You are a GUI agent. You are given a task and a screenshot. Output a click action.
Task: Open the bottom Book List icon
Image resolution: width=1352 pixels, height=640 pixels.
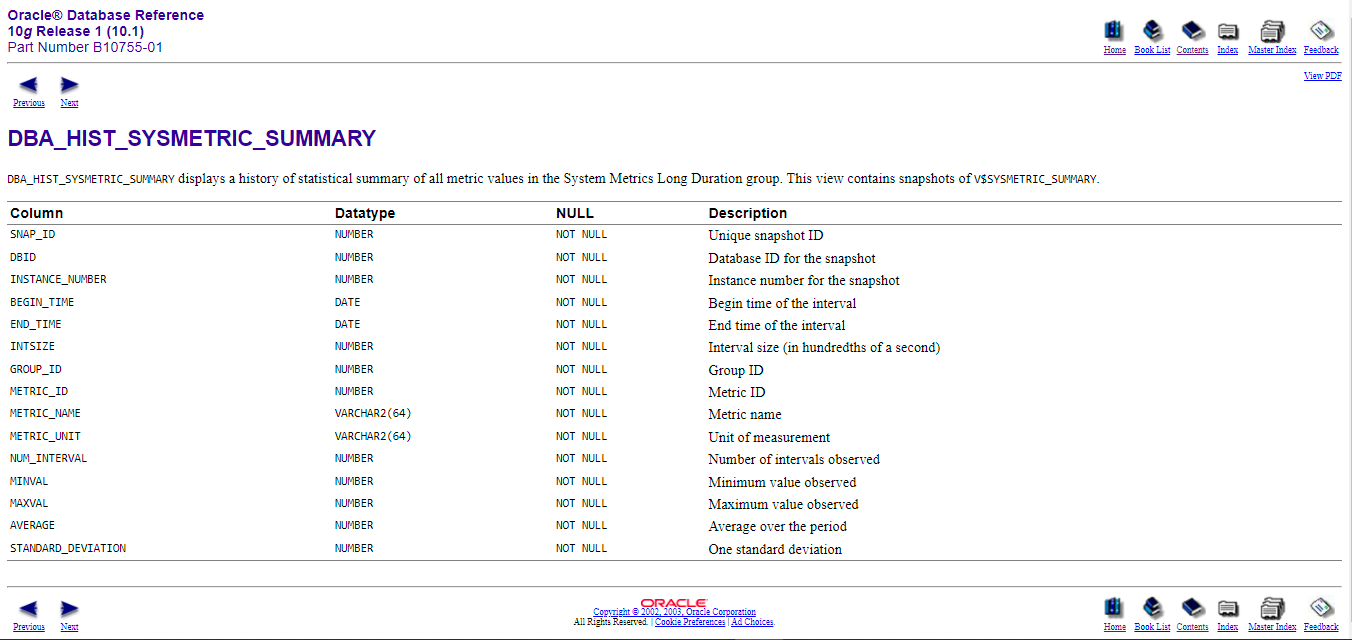(1152, 608)
